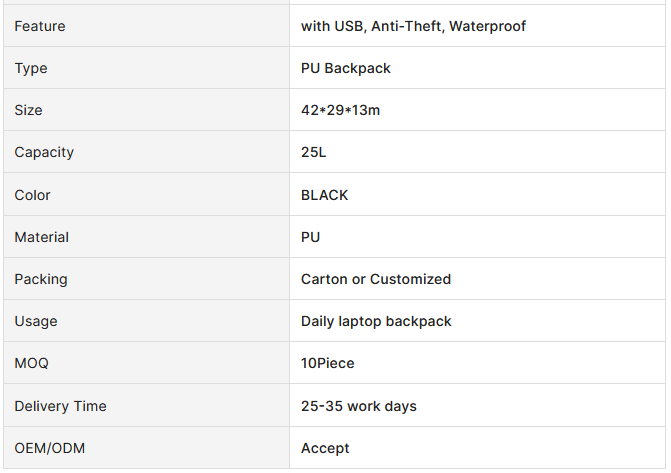Click the Accept value for OEM/ODM
671x473 pixels.
click(325, 448)
